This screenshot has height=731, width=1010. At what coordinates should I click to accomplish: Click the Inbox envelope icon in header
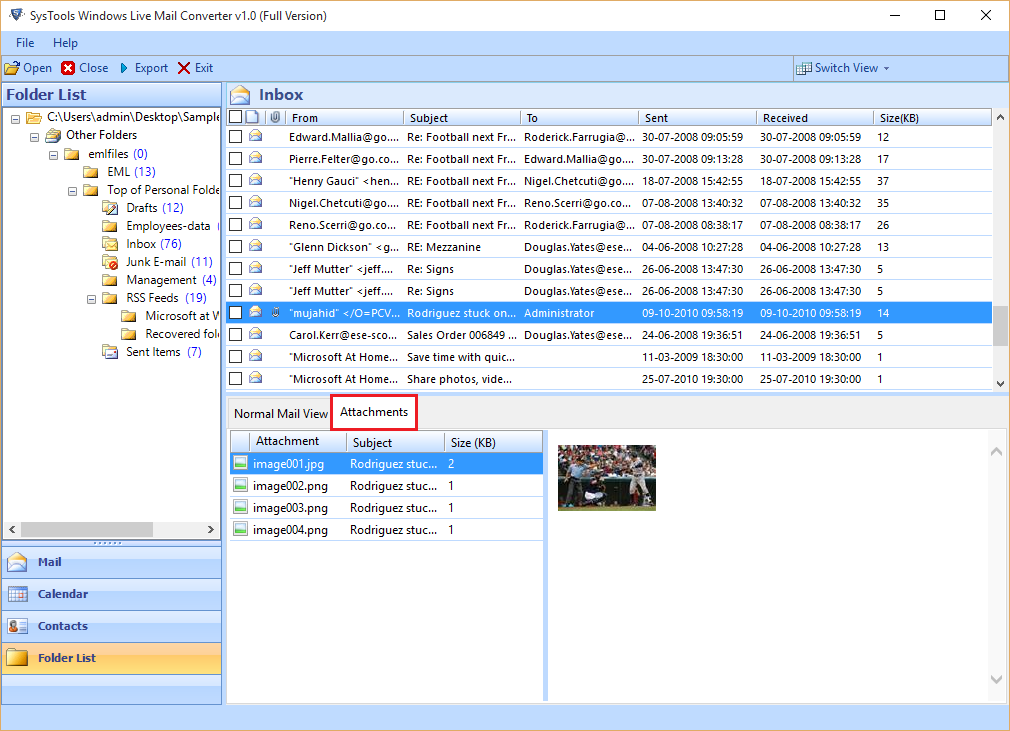click(x=240, y=95)
